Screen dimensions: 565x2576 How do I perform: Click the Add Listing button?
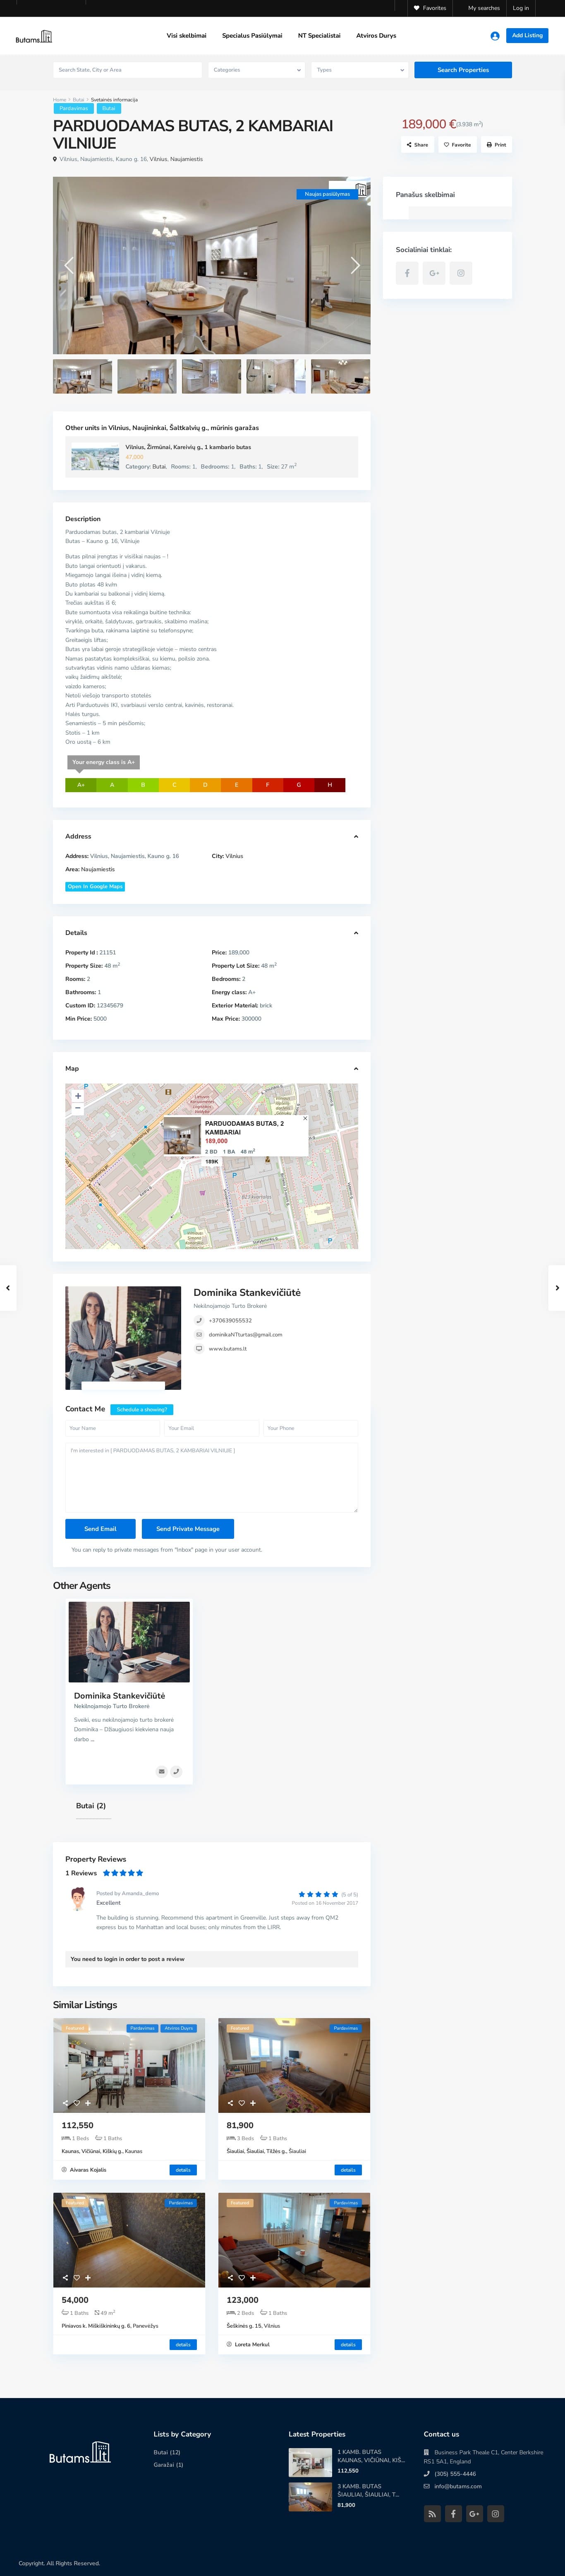click(527, 36)
